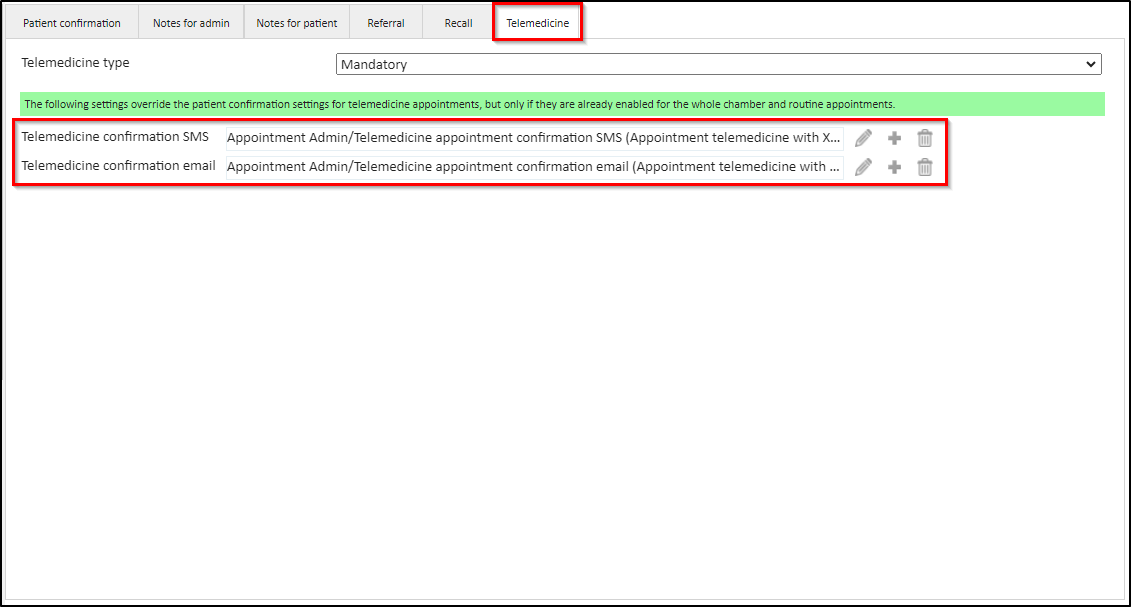This screenshot has width=1131, height=607.
Task: Click the 'Telemedicine confirmation email' label
Action: 118,166
